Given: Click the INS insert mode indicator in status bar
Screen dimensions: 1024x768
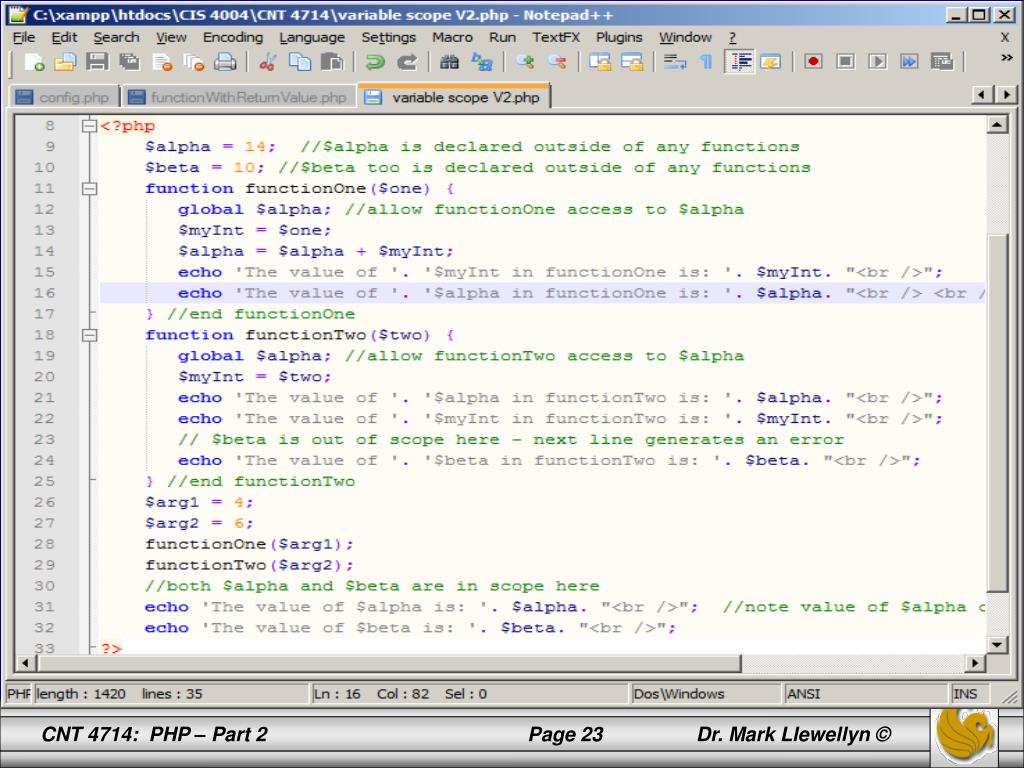Looking at the screenshot, I should [965, 693].
